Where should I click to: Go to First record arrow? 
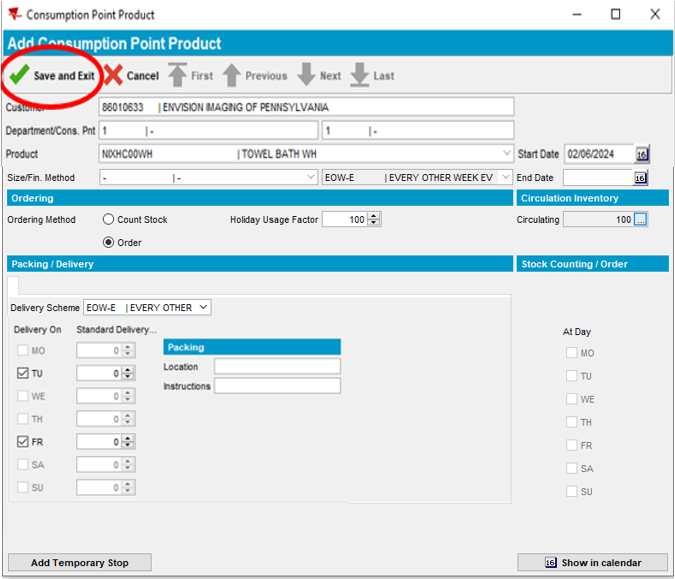pos(177,76)
